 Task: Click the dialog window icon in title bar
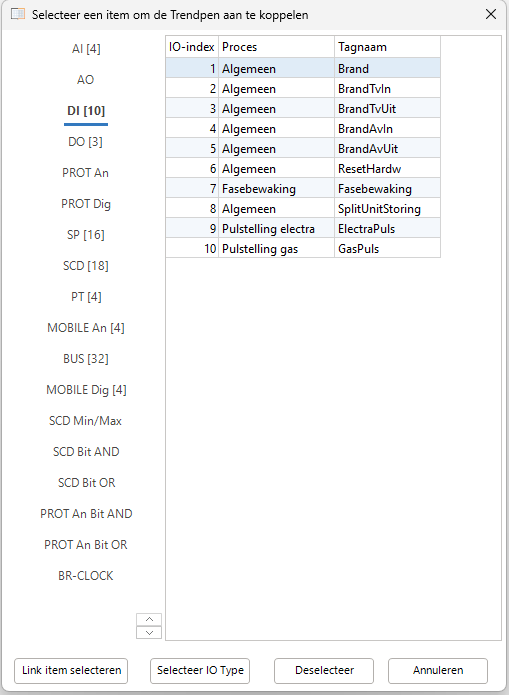[x=18, y=14]
